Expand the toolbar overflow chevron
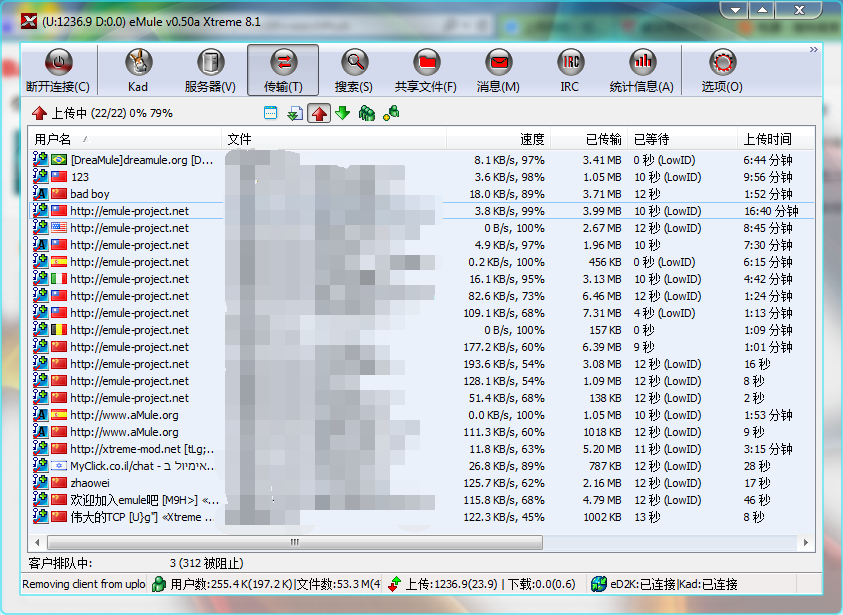843x615 pixels. point(813,49)
